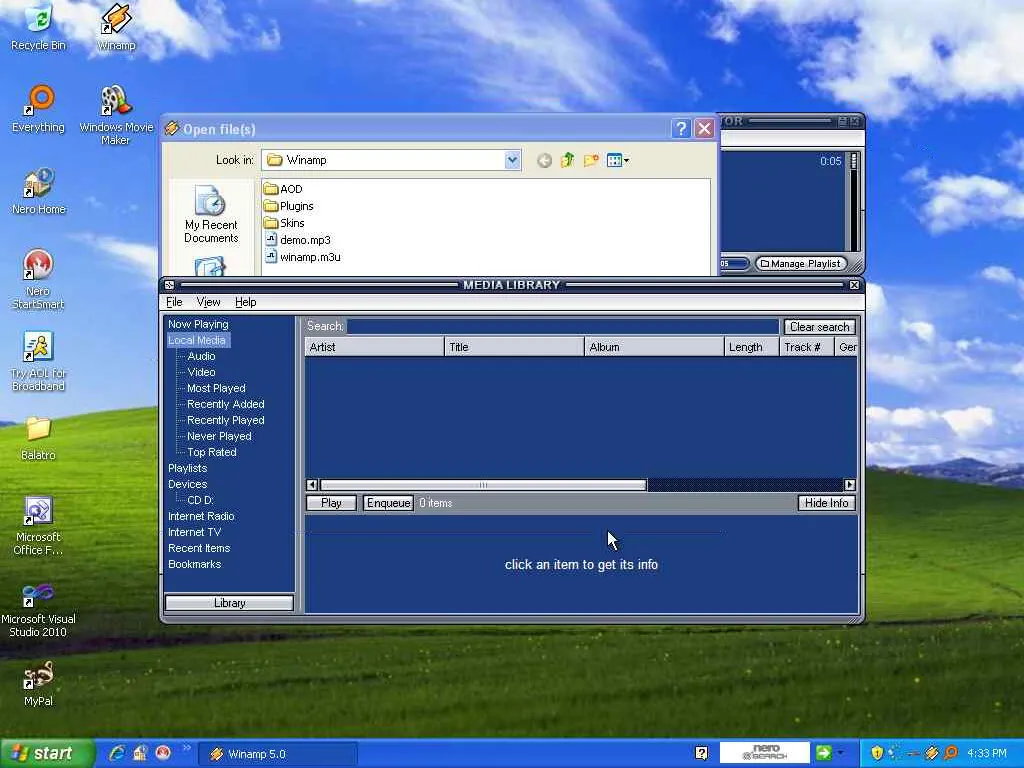Open the View Menu icon dropdown

click(x=617, y=161)
